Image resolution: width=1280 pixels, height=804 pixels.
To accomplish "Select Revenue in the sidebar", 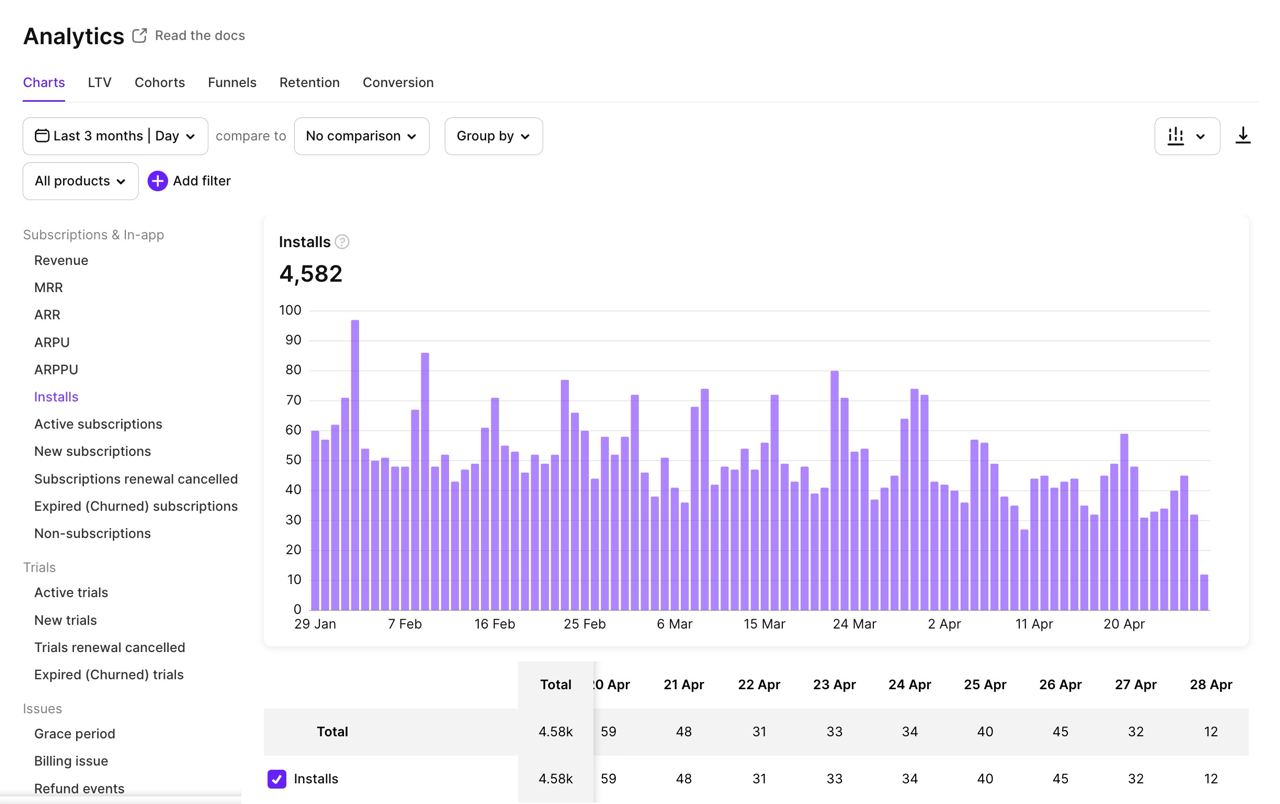I will [61, 260].
